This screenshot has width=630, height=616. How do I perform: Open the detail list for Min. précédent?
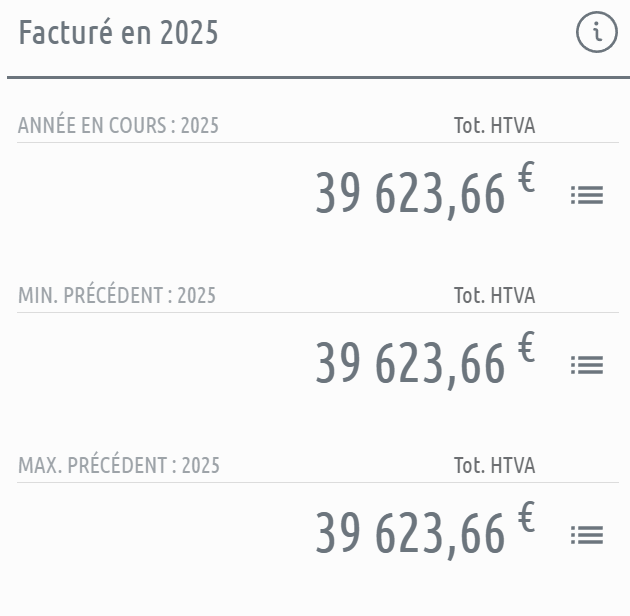(587, 365)
